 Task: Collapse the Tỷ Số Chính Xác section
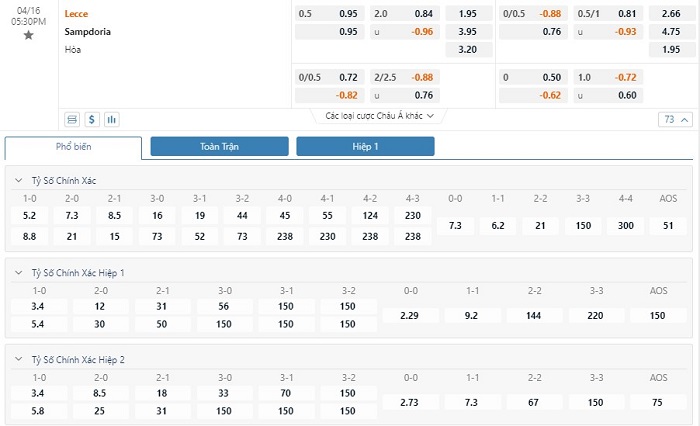tap(19, 180)
